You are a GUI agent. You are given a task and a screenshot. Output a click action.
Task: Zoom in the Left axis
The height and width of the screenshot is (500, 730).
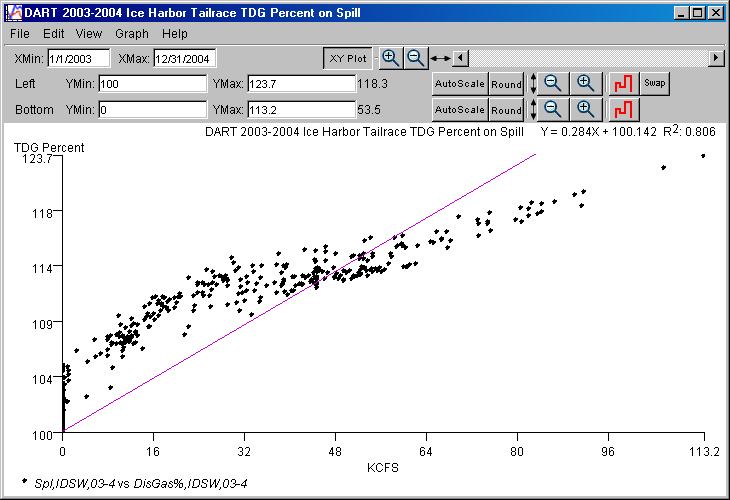point(587,83)
